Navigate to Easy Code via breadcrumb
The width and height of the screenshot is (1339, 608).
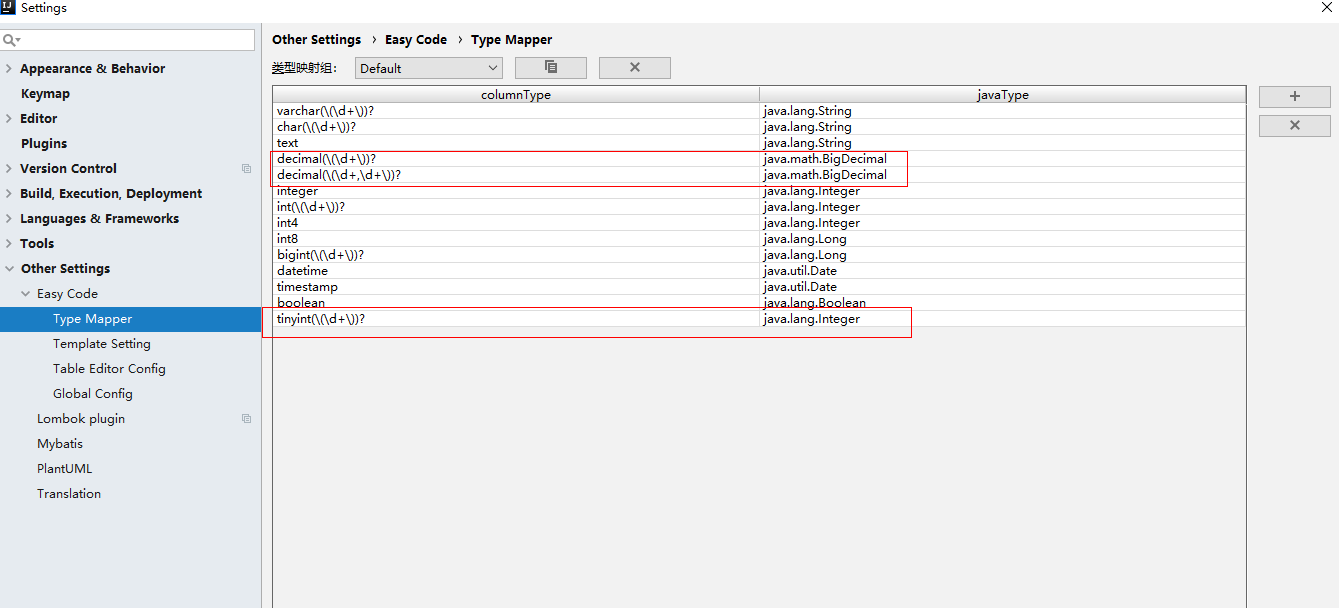coord(416,39)
